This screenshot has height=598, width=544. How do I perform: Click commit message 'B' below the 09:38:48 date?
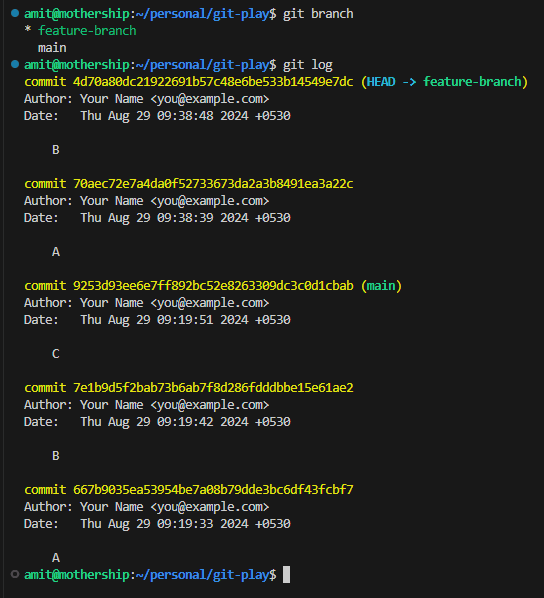coord(56,150)
